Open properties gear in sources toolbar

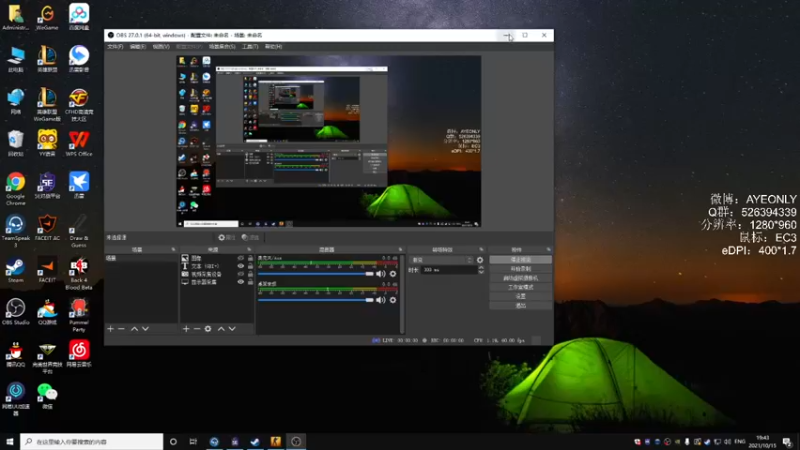(x=208, y=329)
